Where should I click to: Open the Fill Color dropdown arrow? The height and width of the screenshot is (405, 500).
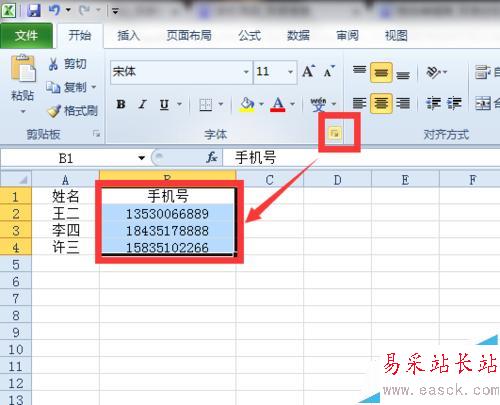coord(261,104)
